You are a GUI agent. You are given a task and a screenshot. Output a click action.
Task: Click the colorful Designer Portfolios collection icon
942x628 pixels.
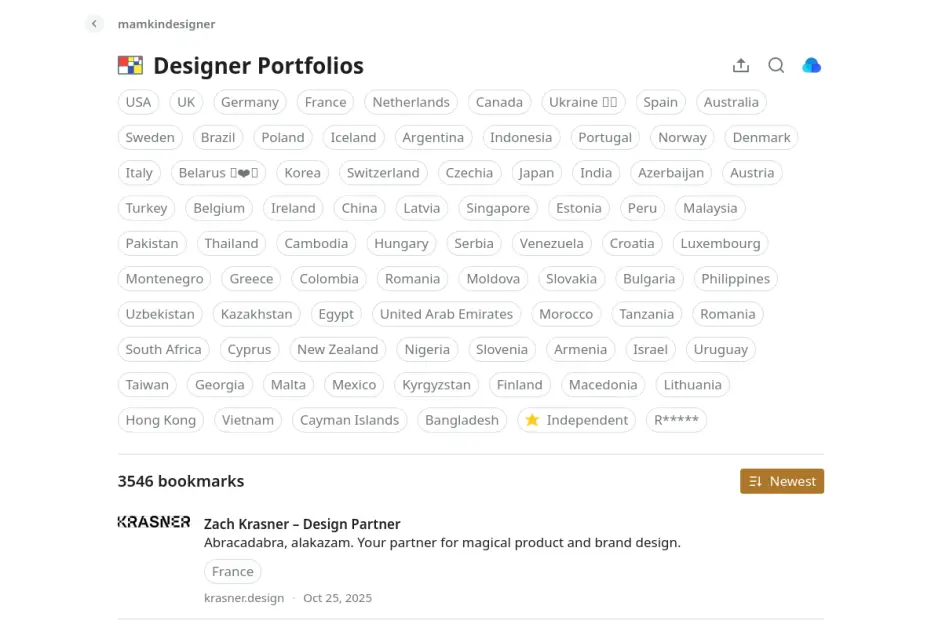click(x=130, y=66)
